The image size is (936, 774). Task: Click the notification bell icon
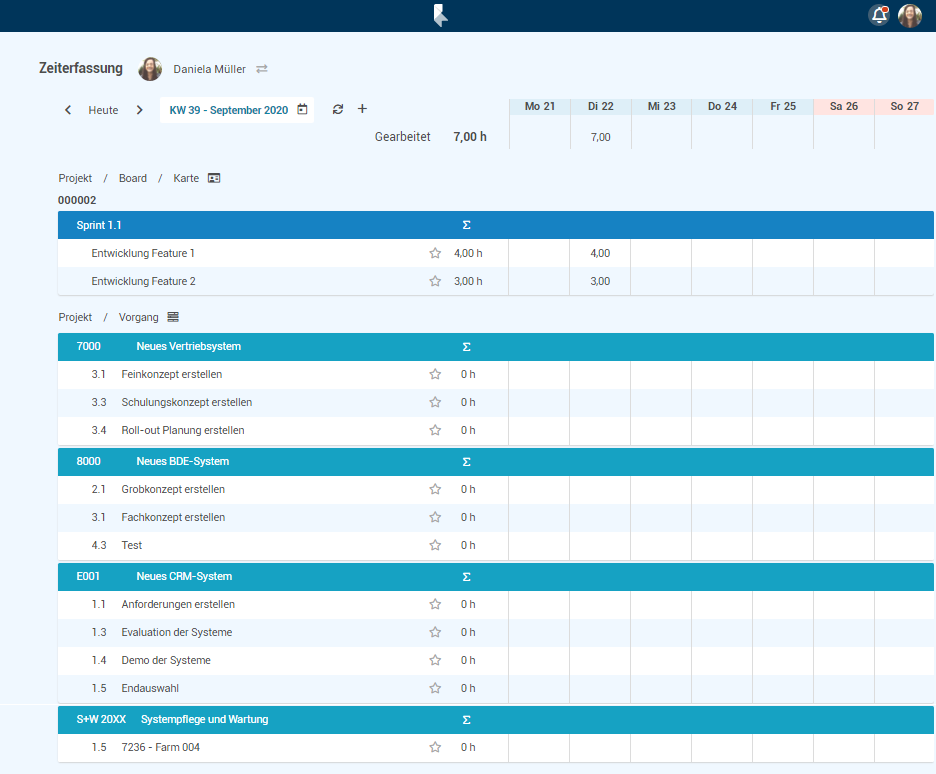click(x=879, y=15)
